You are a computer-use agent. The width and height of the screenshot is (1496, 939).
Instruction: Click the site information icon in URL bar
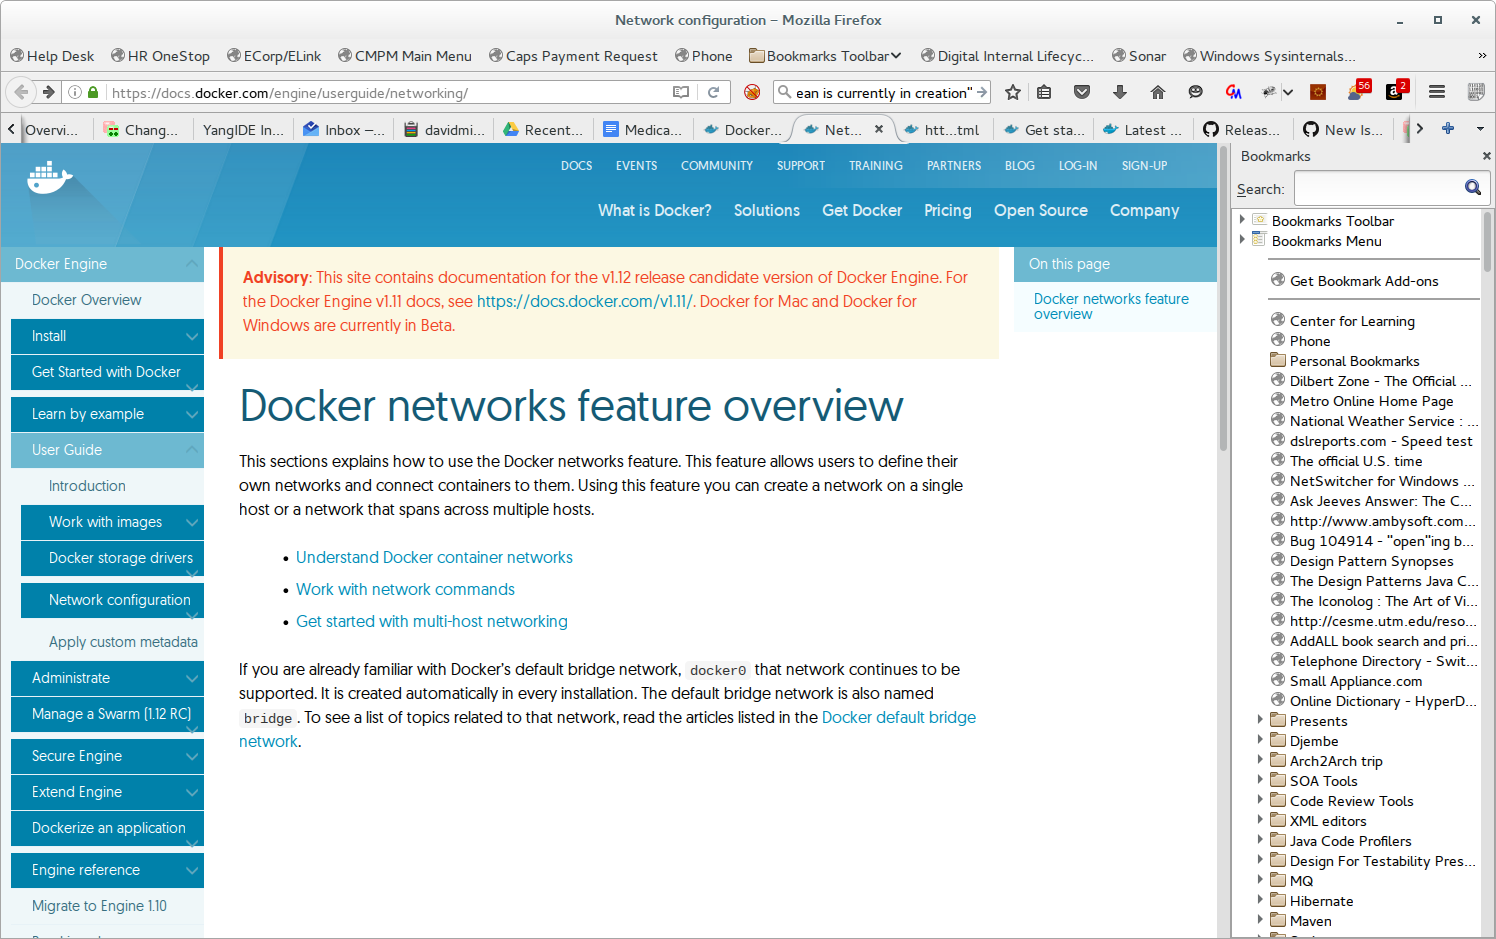[74, 92]
